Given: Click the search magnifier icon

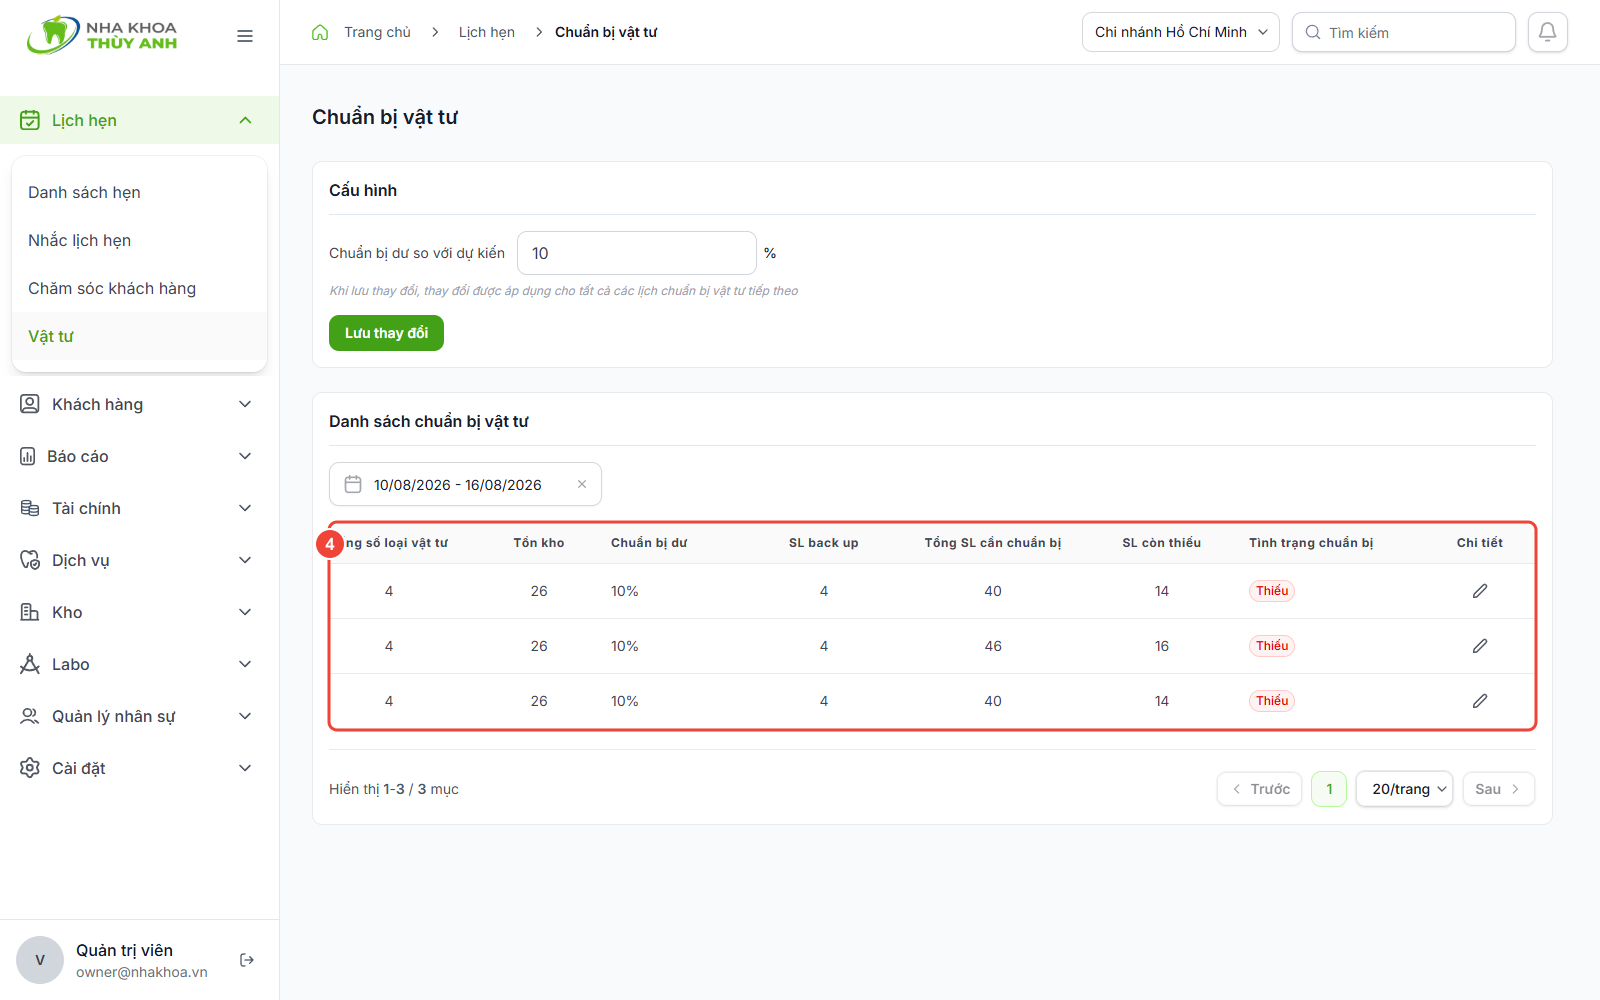Looking at the screenshot, I should point(1313,32).
